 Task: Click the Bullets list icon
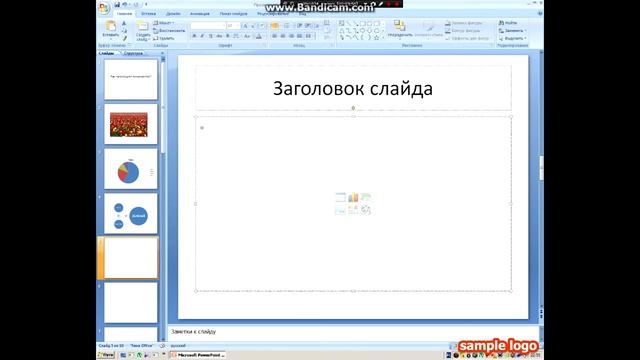pyautogui.click(x=275, y=26)
